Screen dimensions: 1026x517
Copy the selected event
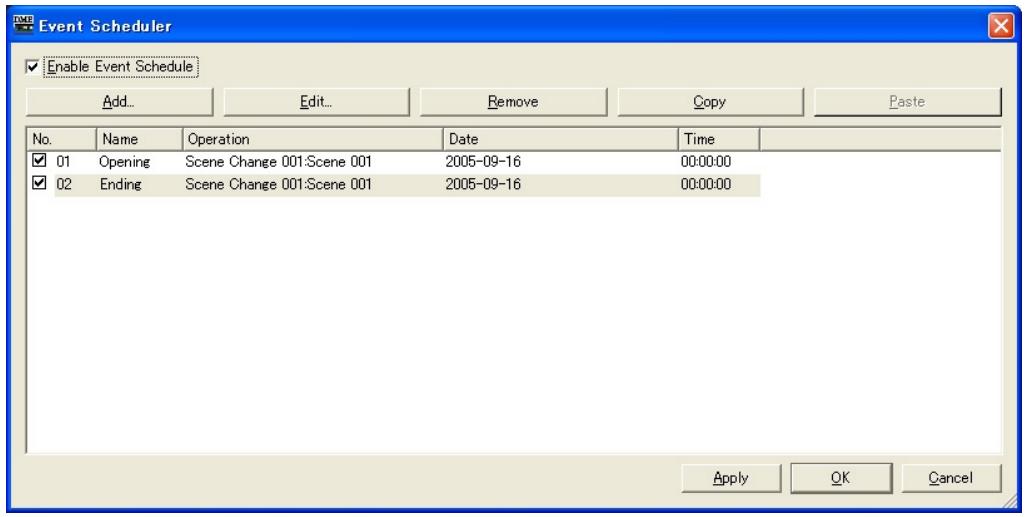[x=710, y=102]
